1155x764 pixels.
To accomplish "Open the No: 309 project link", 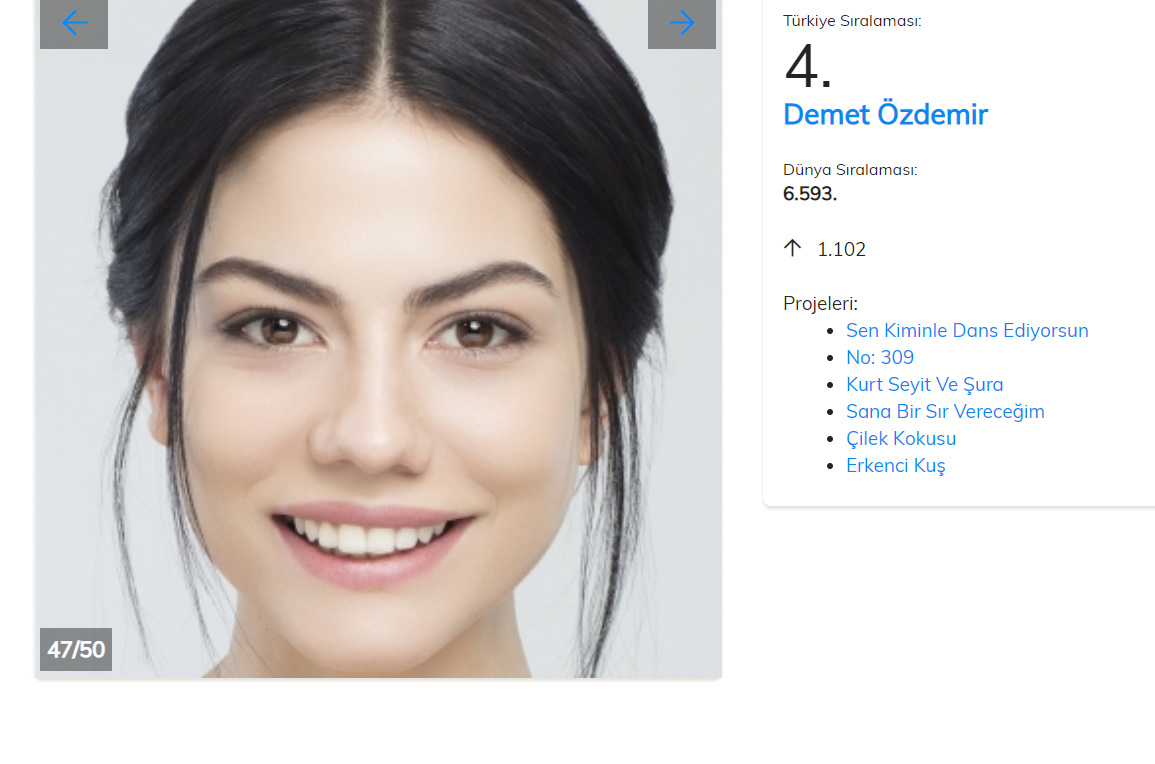I will click(880, 357).
